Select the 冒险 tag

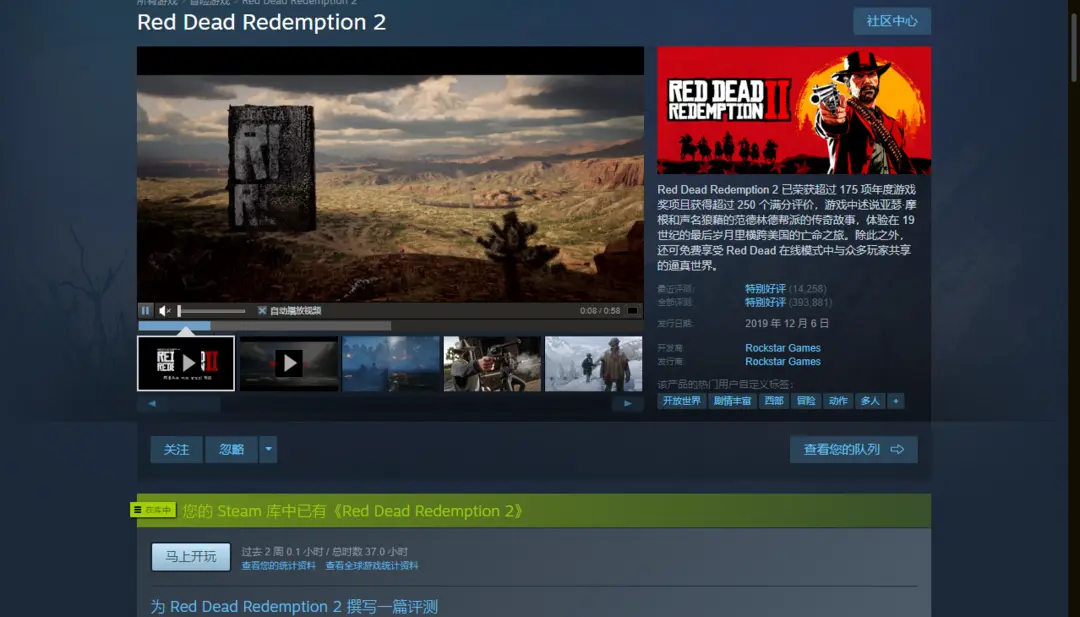806,401
